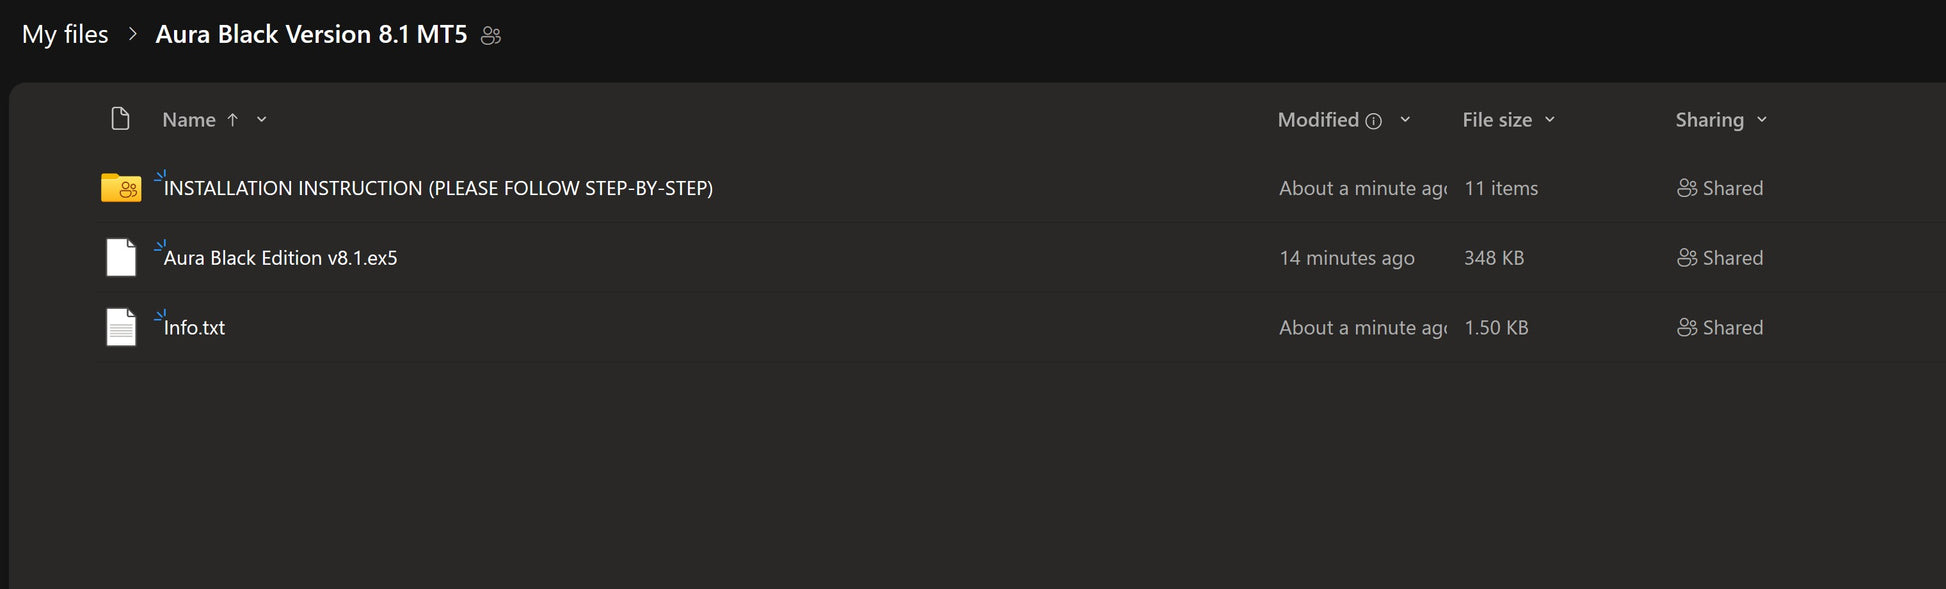Open the Info.txt file
The image size is (1946, 589).
pyautogui.click(x=194, y=328)
